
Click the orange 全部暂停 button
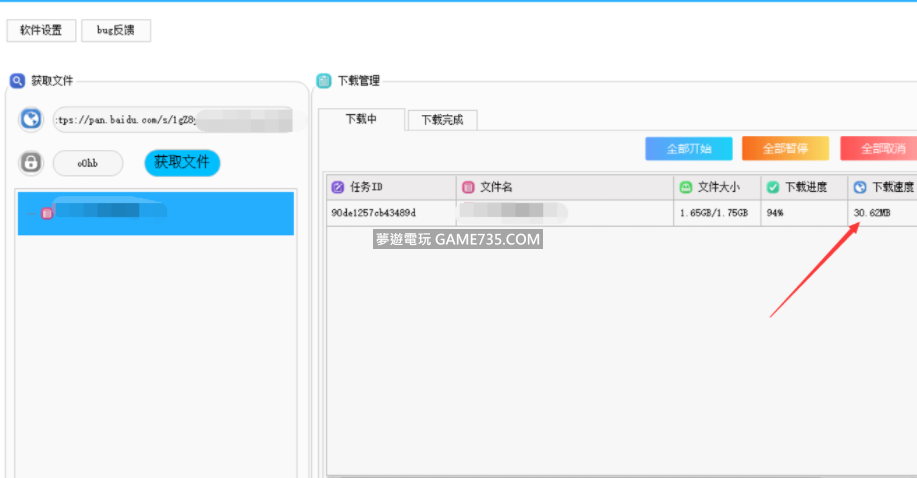click(785, 149)
